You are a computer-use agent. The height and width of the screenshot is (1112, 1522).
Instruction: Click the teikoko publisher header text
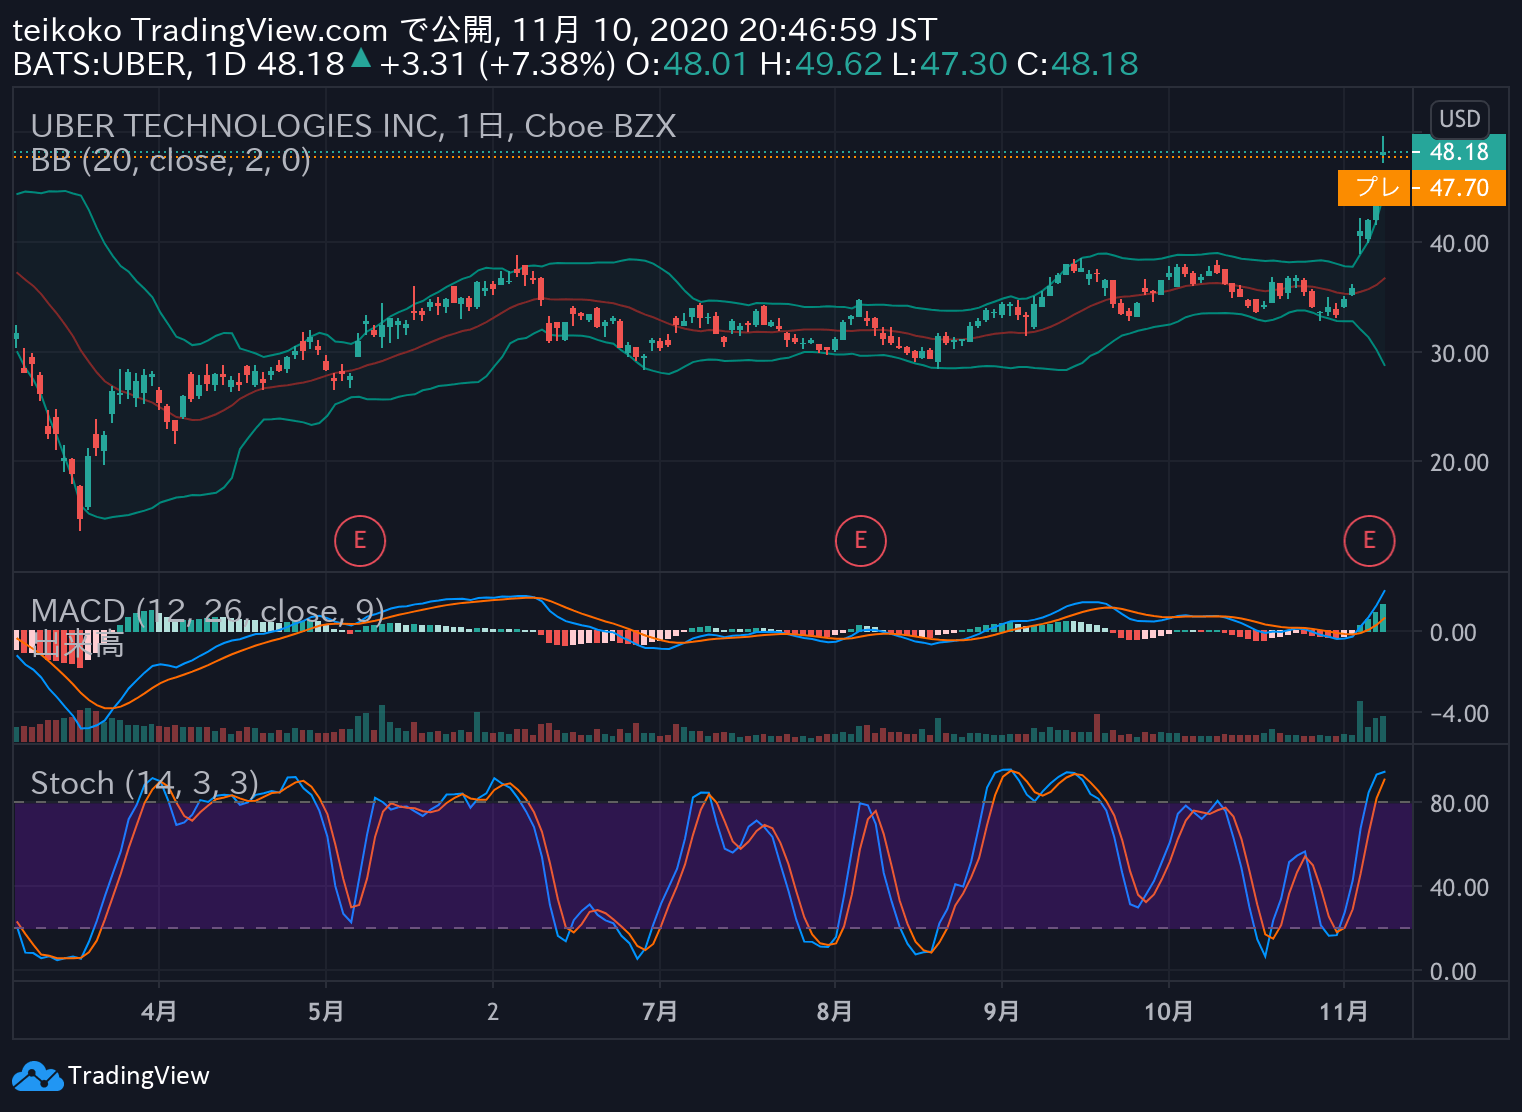coord(66,31)
